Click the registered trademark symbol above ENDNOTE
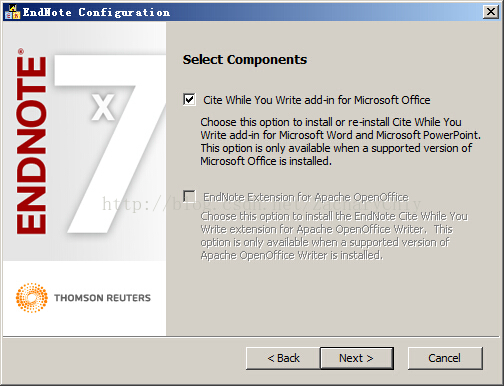Image resolution: width=504 pixels, height=386 pixels. (21, 51)
